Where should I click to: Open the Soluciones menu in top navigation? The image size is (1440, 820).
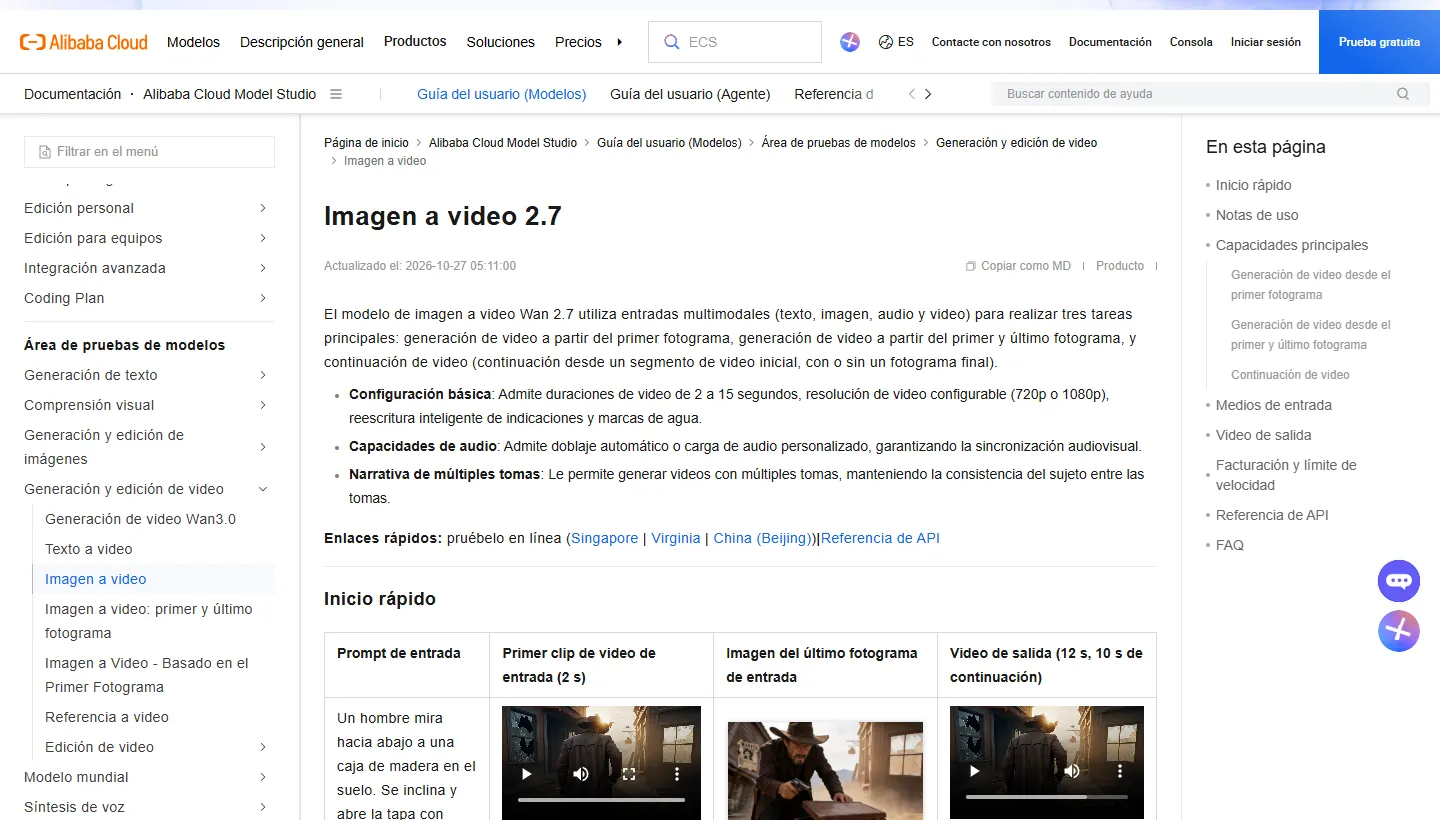(x=500, y=42)
